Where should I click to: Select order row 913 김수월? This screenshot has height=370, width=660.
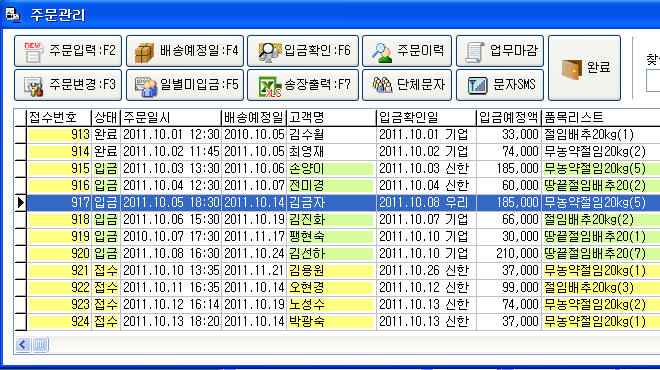pyautogui.click(x=337, y=135)
